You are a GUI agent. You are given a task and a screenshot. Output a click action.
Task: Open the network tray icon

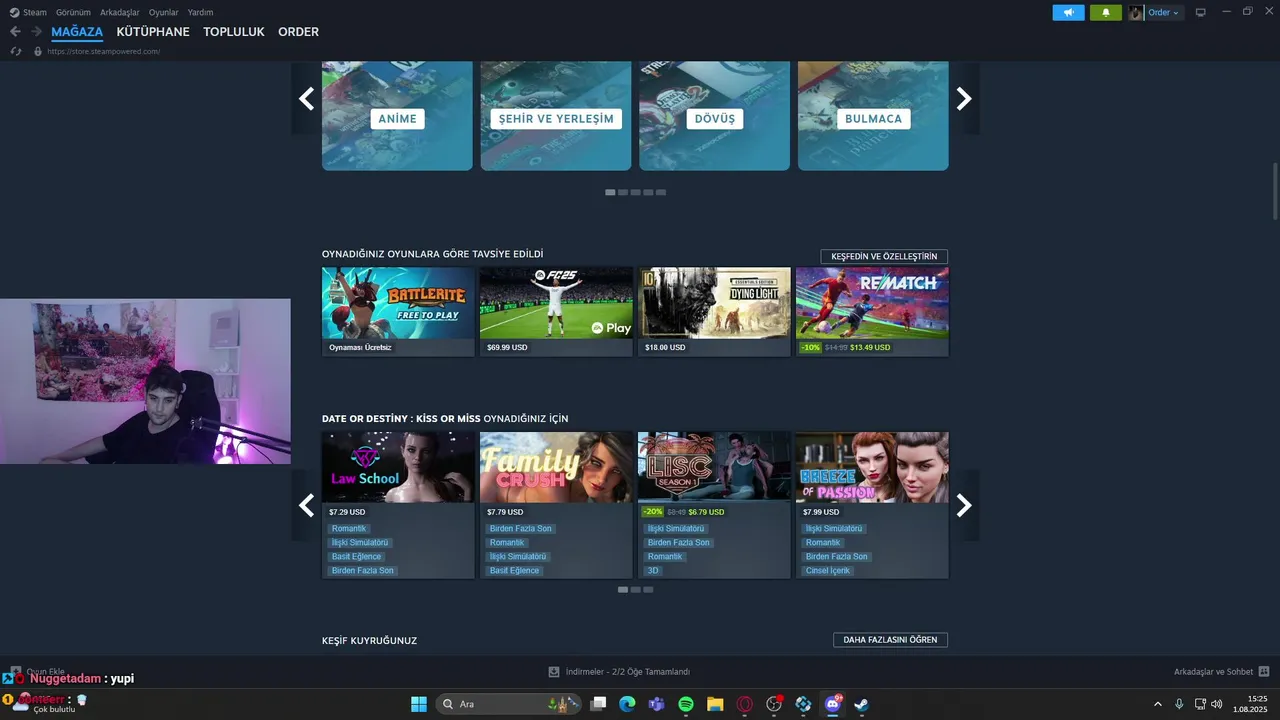tap(1200, 704)
